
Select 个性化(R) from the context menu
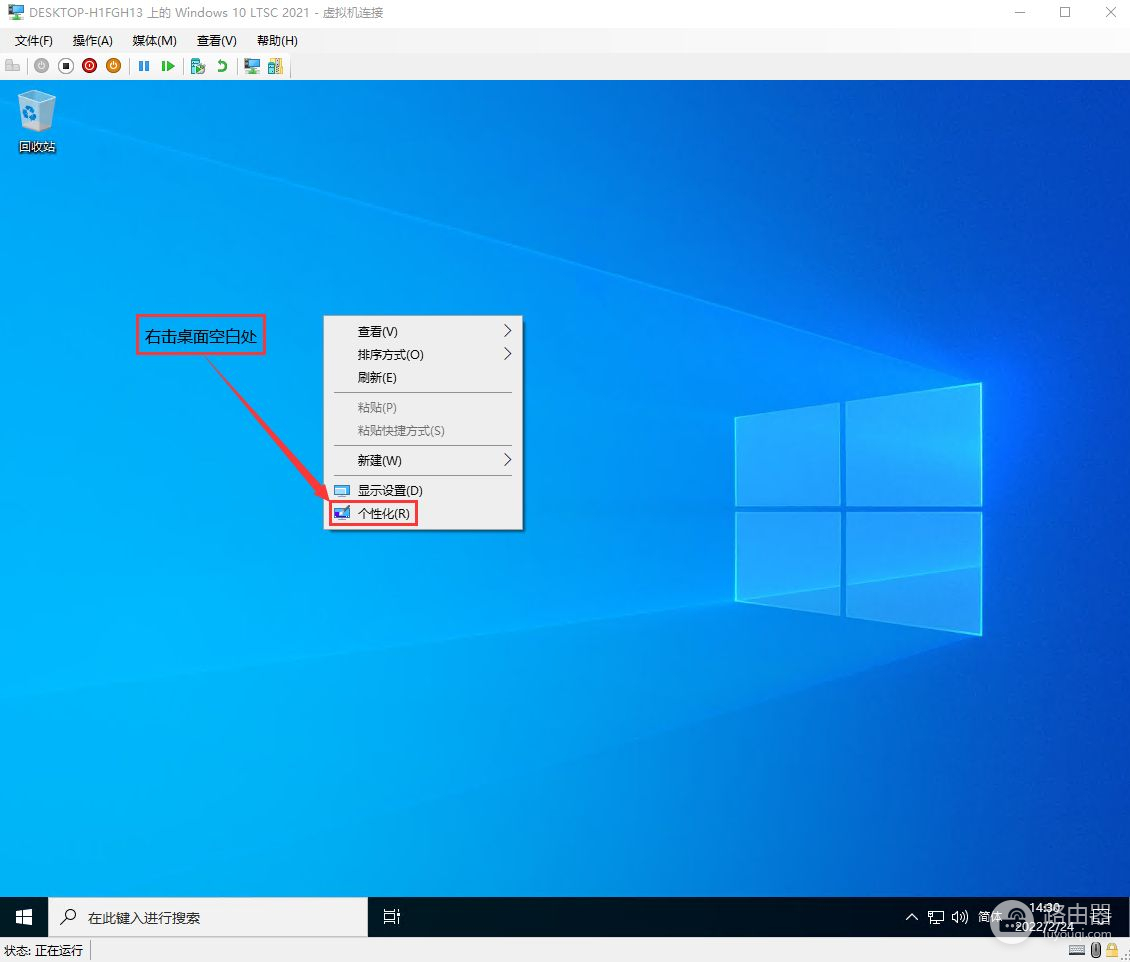click(x=383, y=513)
